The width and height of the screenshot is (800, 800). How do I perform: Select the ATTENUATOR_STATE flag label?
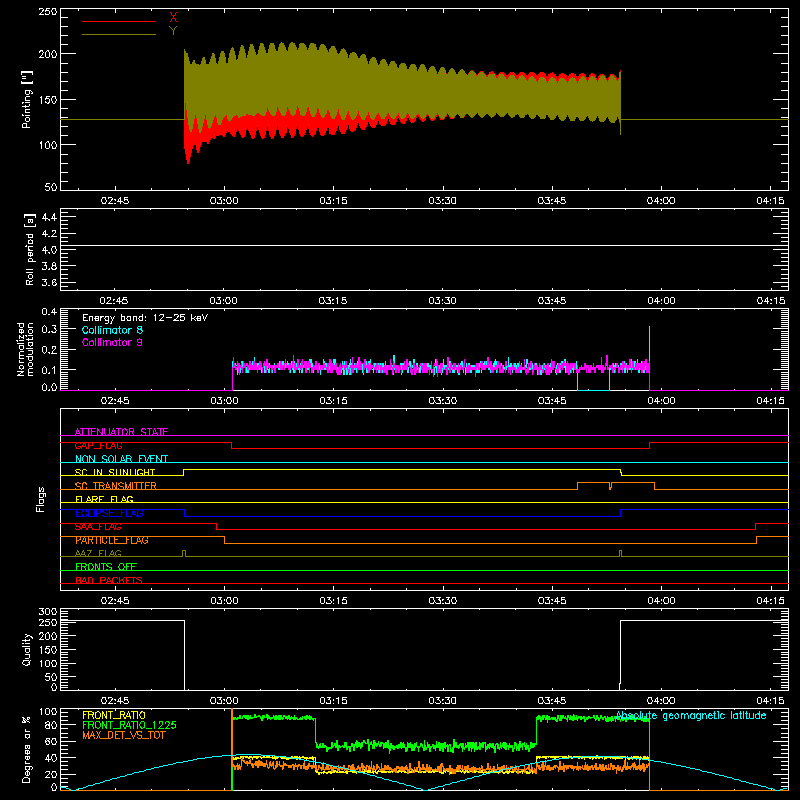pyautogui.click(x=121, y=432)
